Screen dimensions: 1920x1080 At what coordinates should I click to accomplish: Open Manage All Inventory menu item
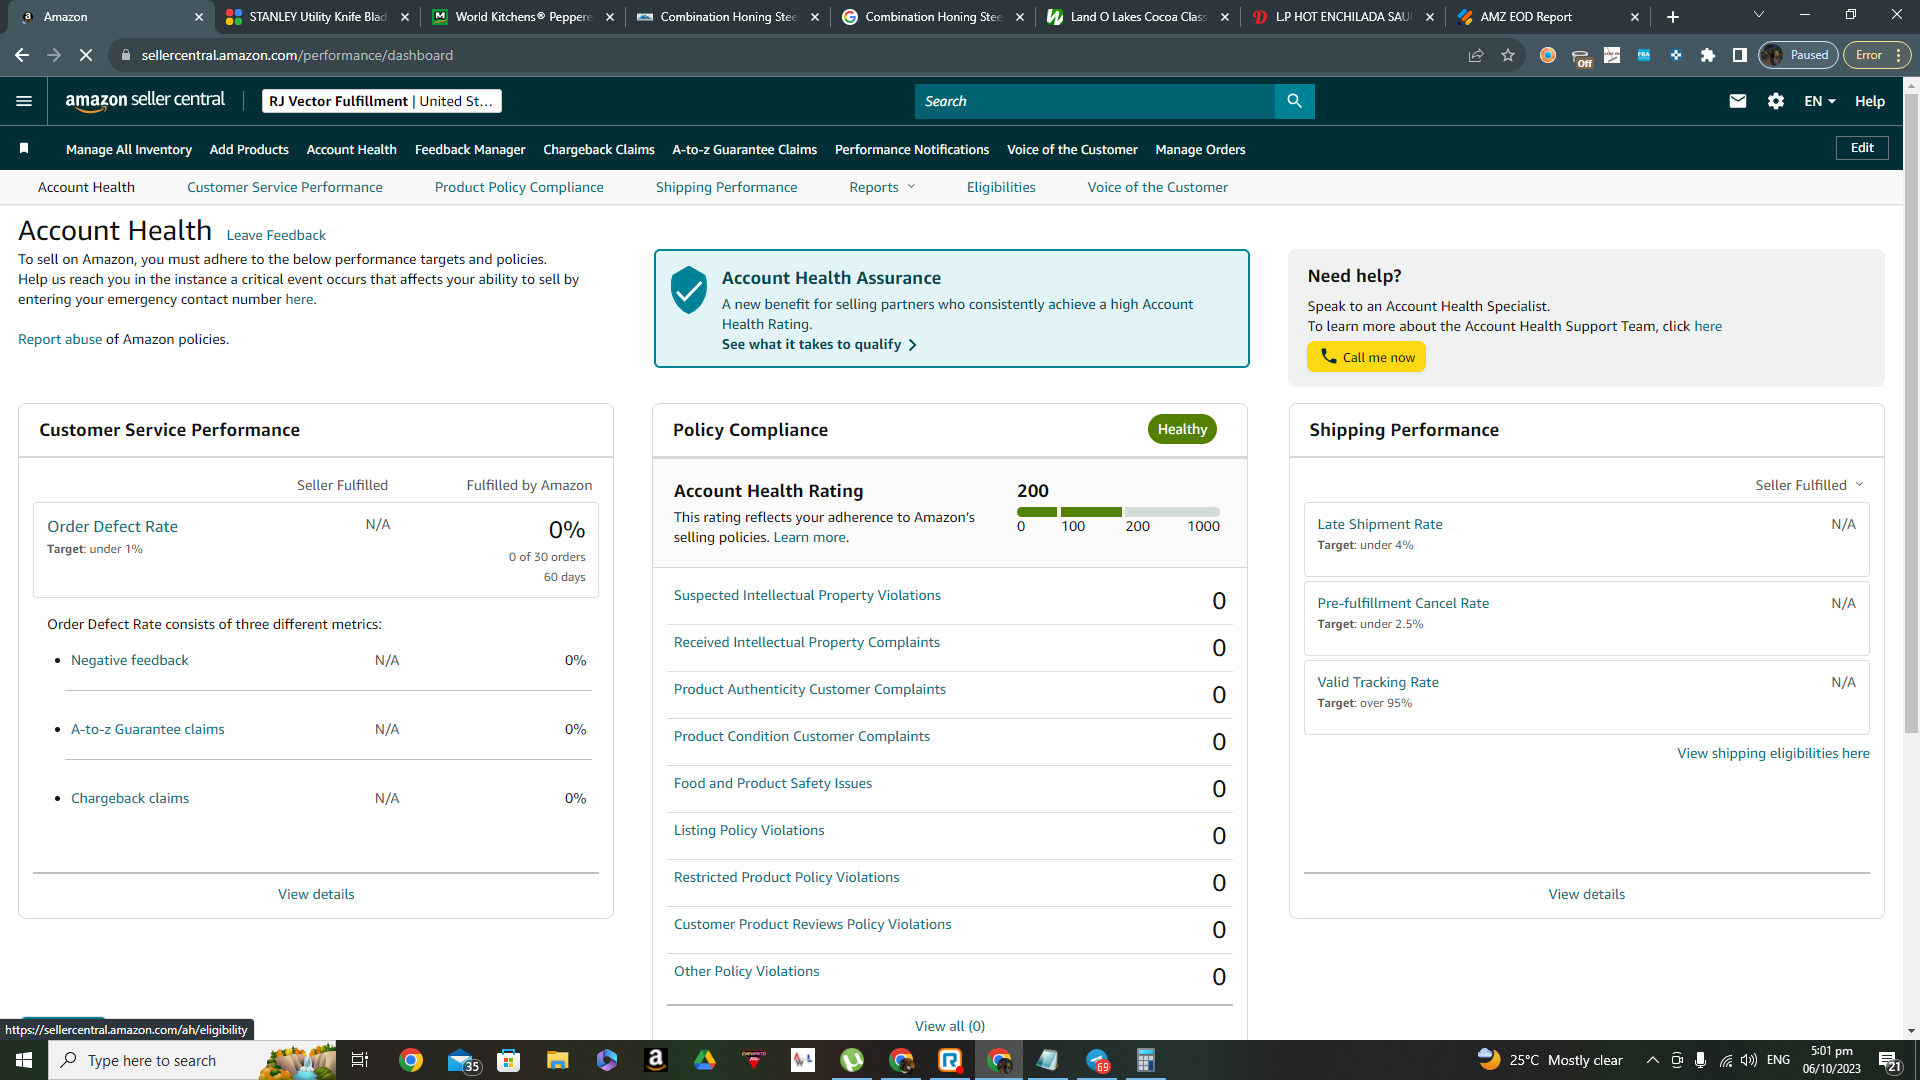(129, 149)
